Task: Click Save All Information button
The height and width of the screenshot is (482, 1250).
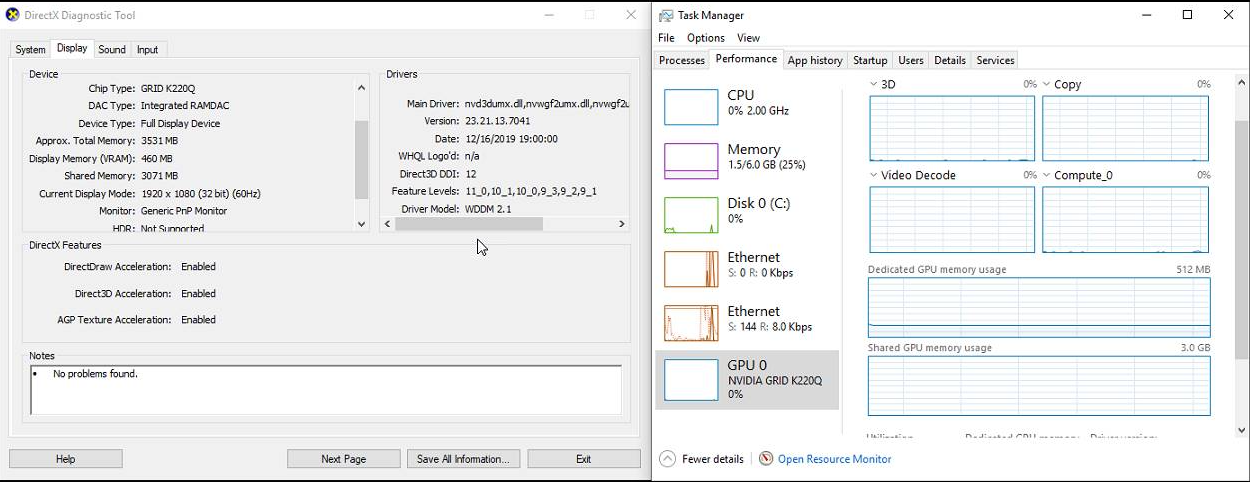Action: (x=462, y=459)
